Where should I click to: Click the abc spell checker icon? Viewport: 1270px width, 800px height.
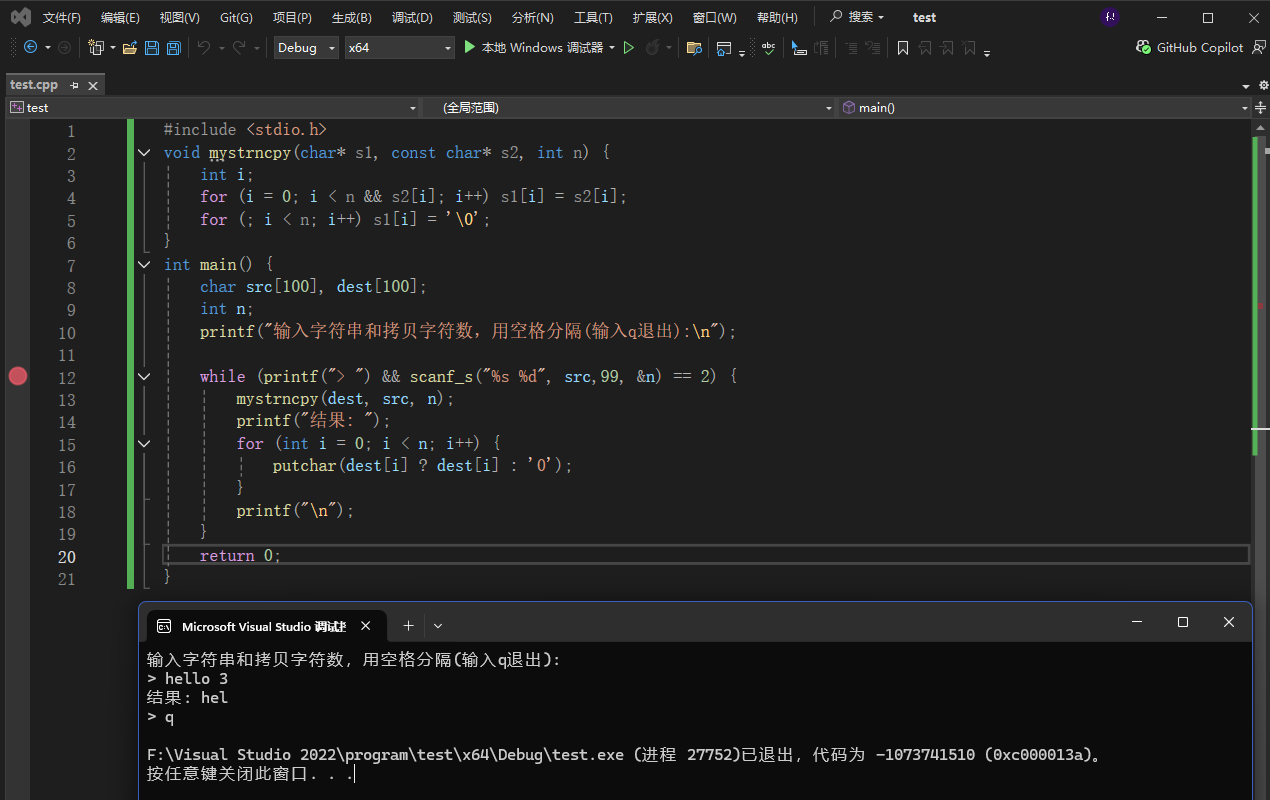(768, 47)
